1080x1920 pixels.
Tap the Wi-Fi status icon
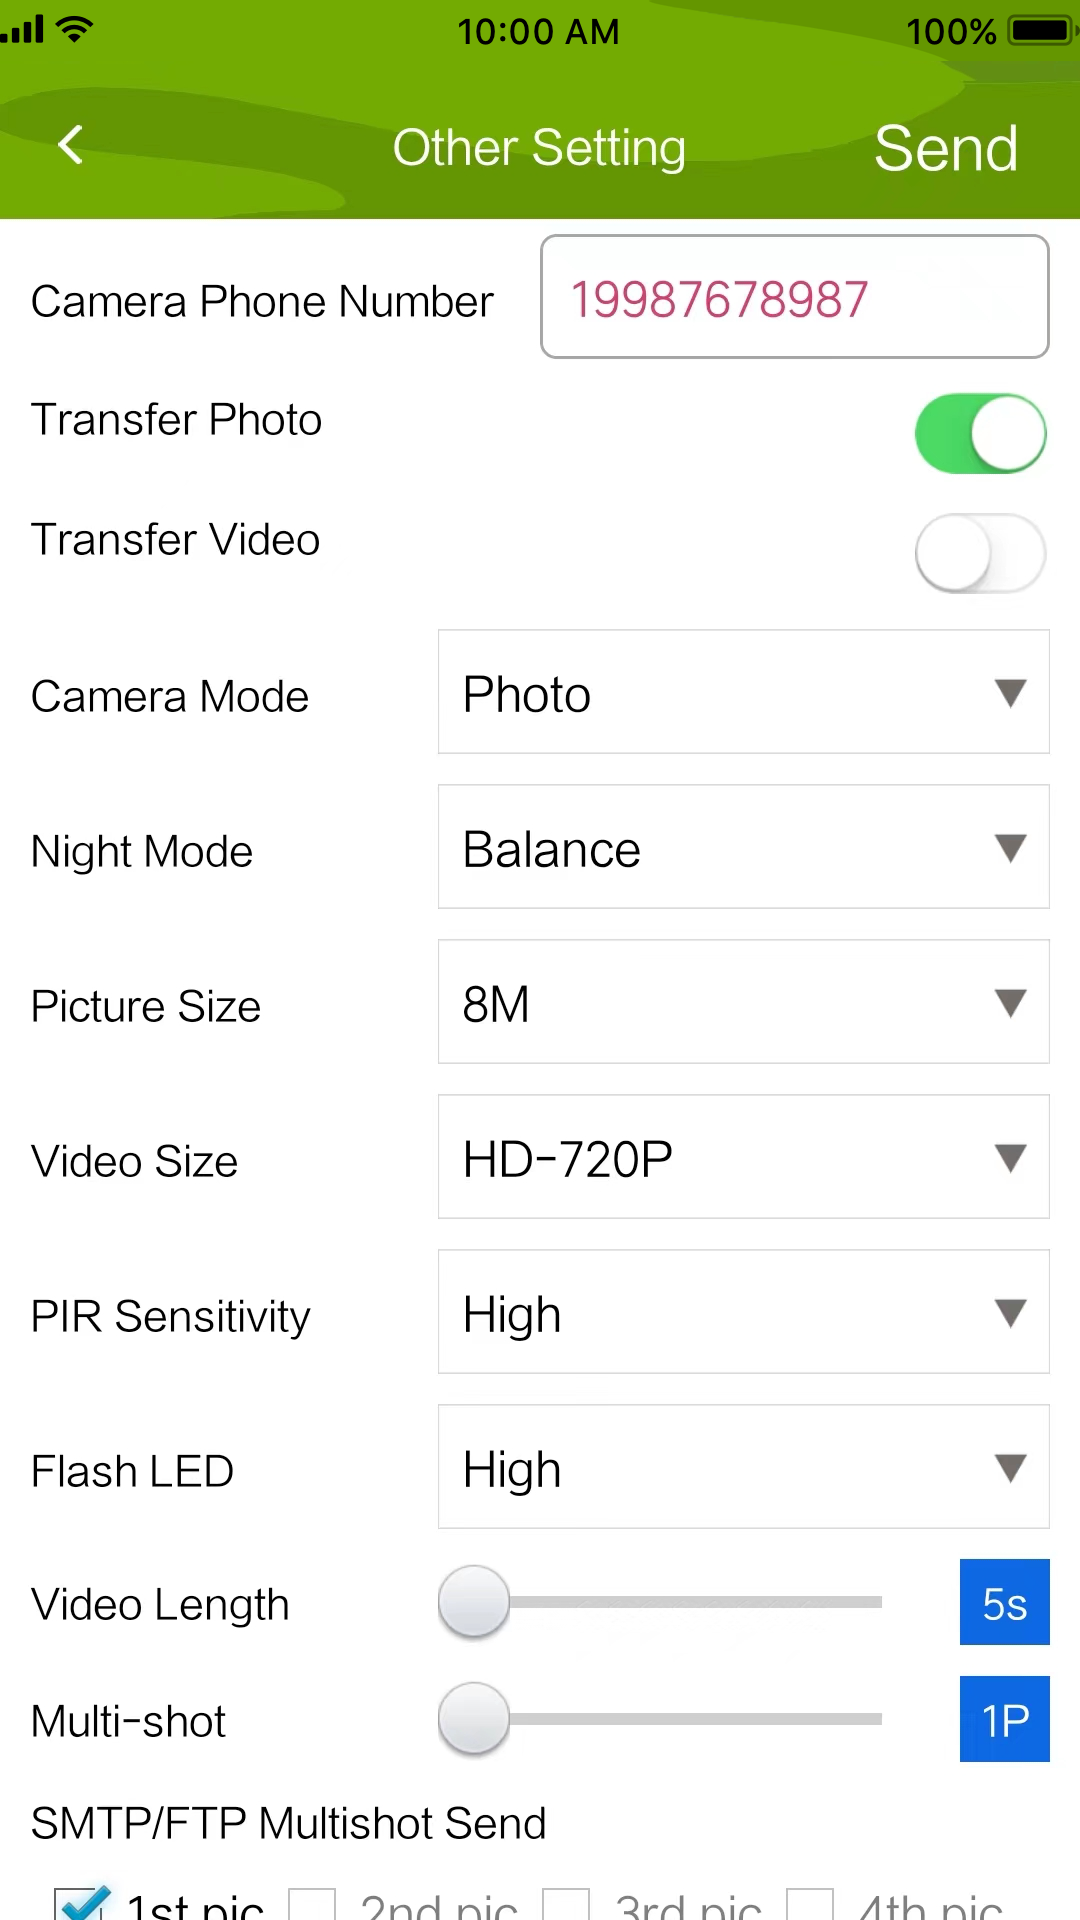tap(73, 29)
